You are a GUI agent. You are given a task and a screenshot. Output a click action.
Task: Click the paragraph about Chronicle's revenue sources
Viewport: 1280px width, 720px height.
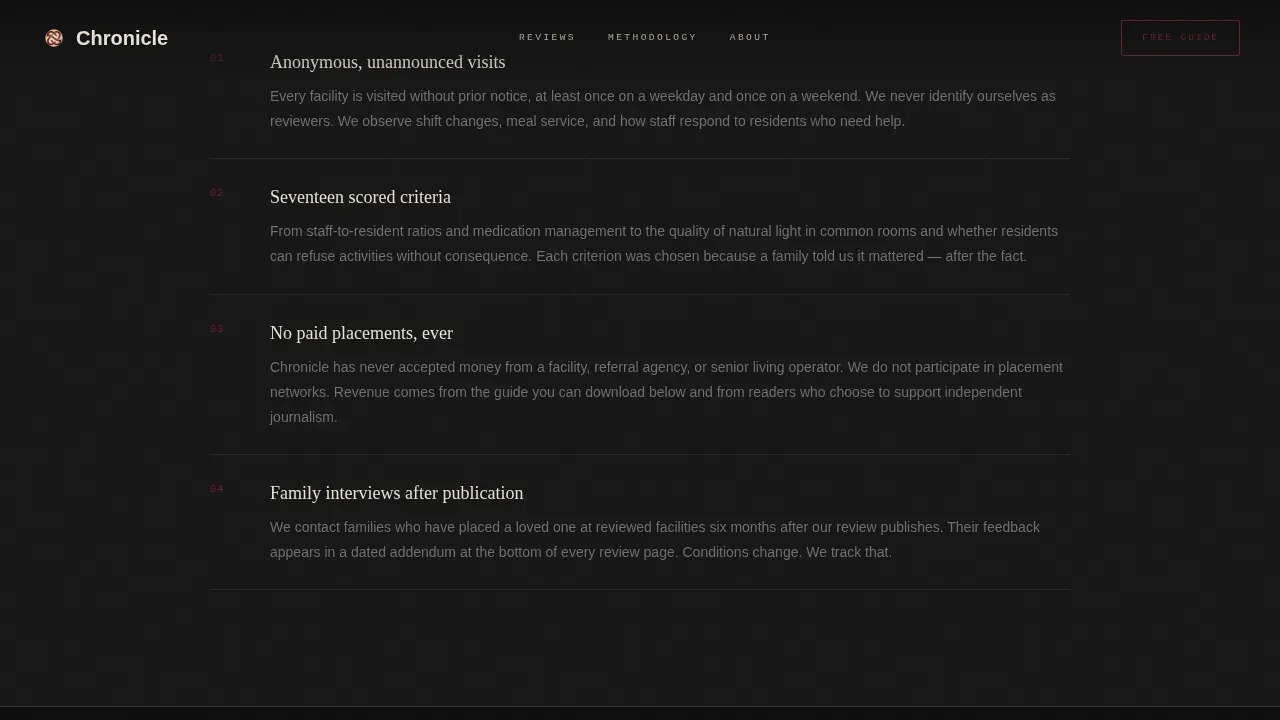tap(666, 392)
